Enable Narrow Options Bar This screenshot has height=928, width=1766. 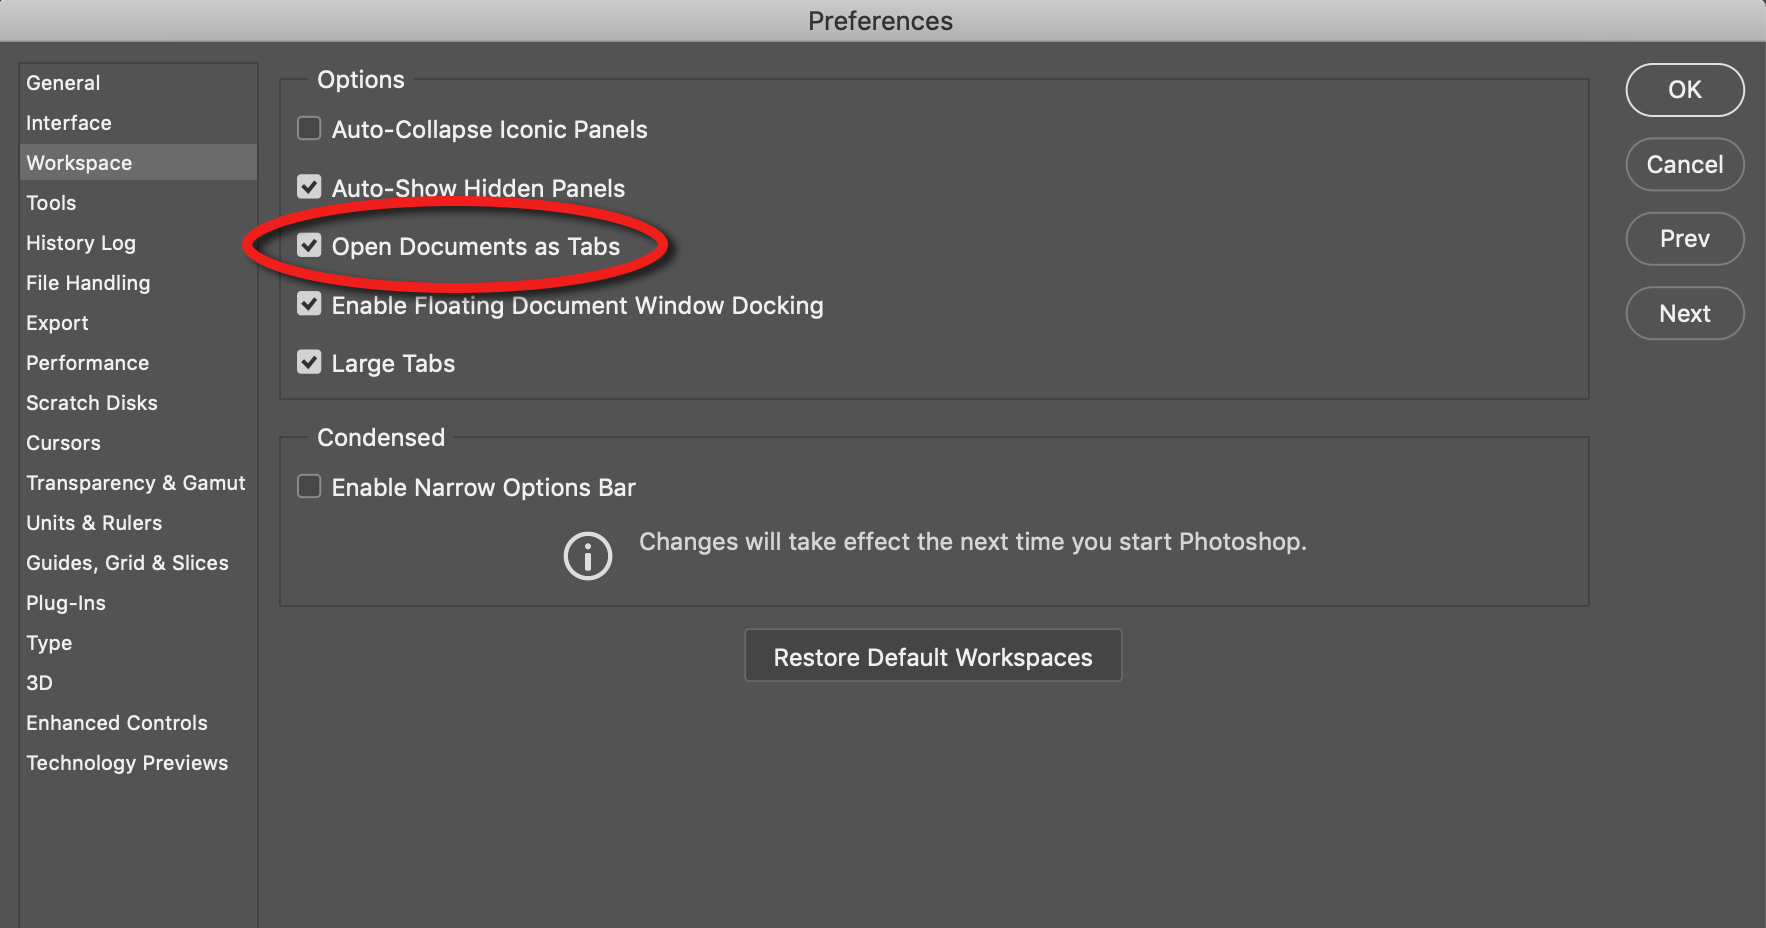coord(309,486)
